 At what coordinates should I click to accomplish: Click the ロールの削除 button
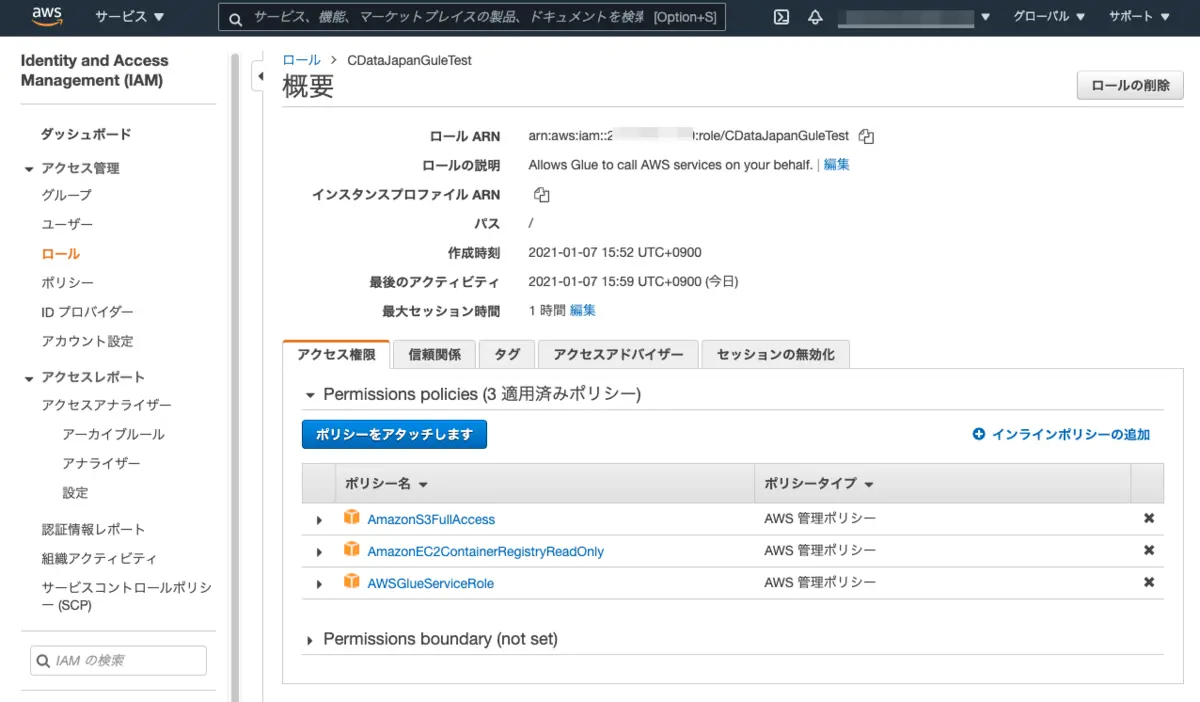[1130, 85]
